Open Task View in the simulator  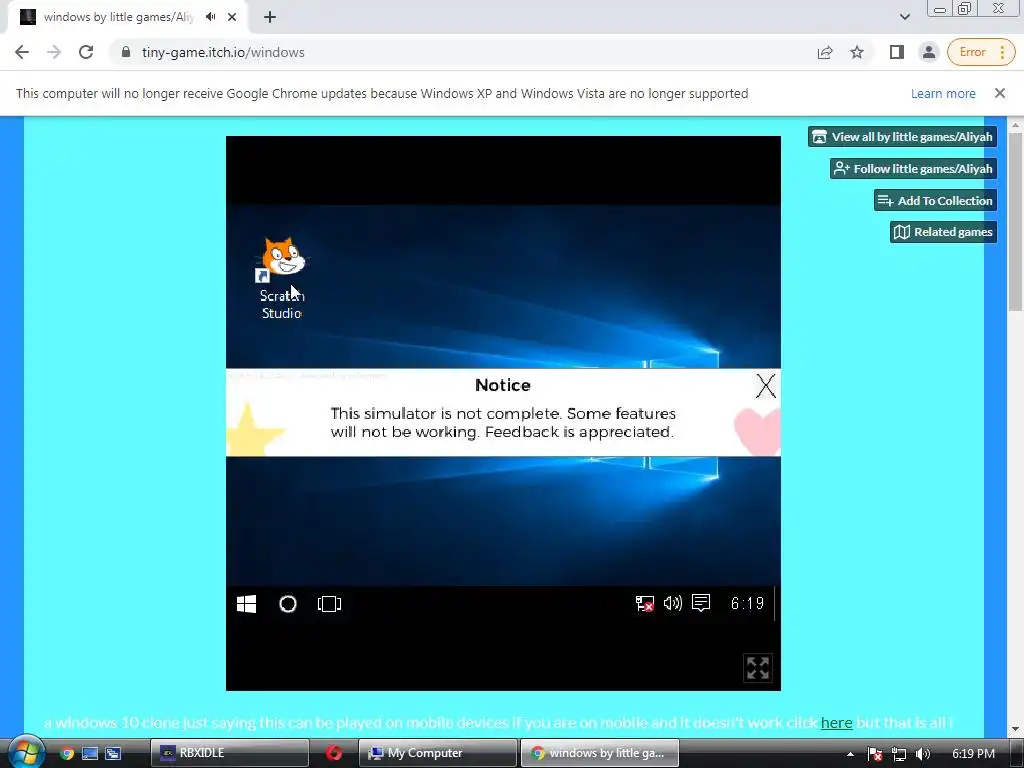coord(329,604)
